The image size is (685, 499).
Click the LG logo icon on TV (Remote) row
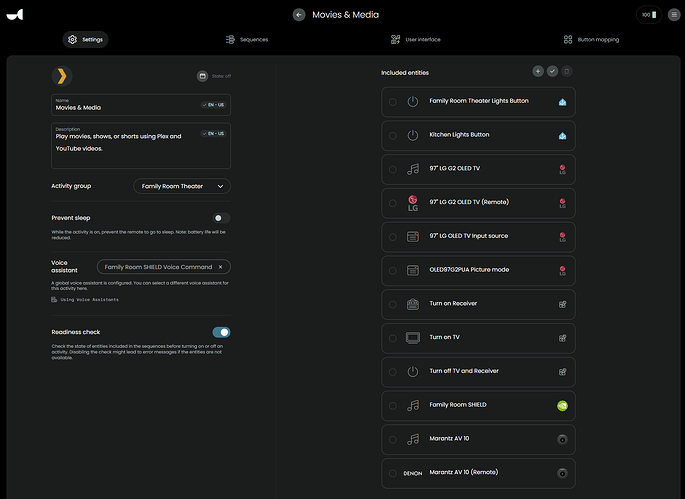(x=413, y=203)
